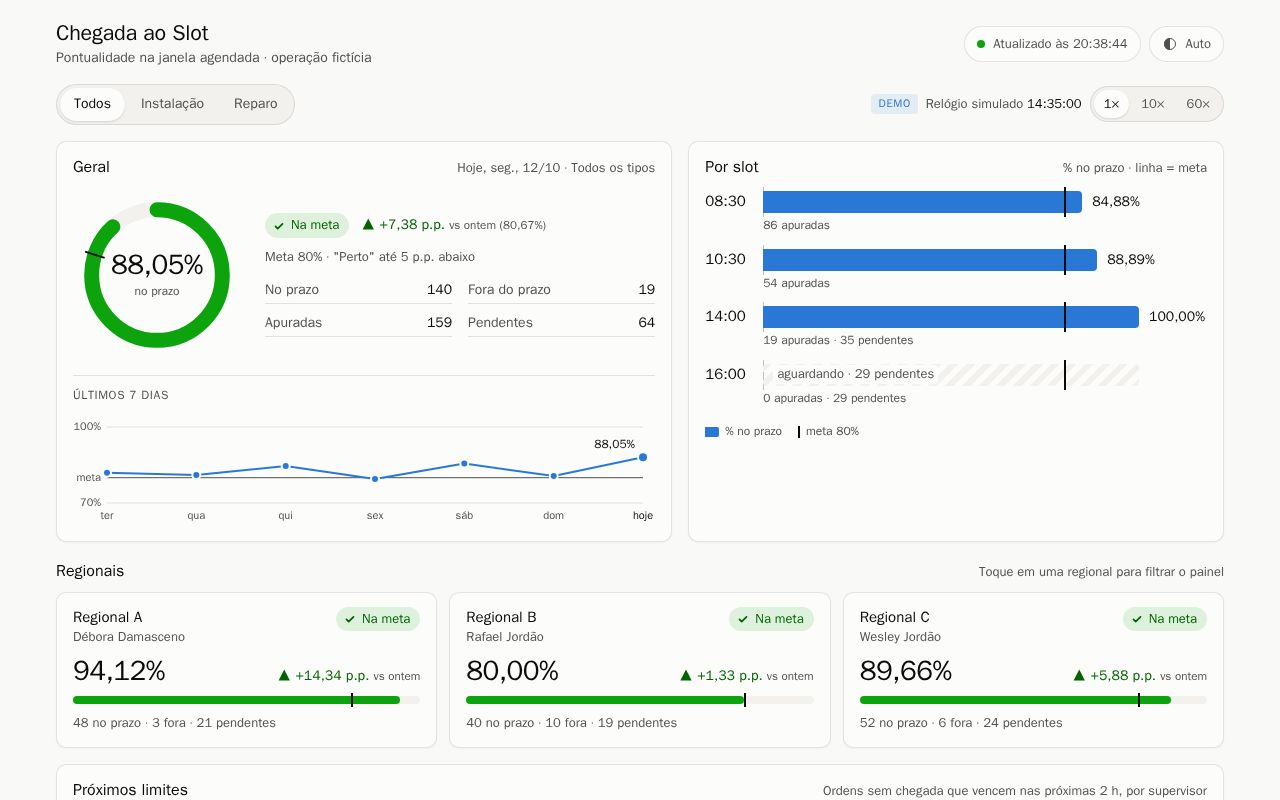Click the check icon in Regional B's badge
Image resolution: width=1280 pixels, height=800 pixels.
click(743, 620)
